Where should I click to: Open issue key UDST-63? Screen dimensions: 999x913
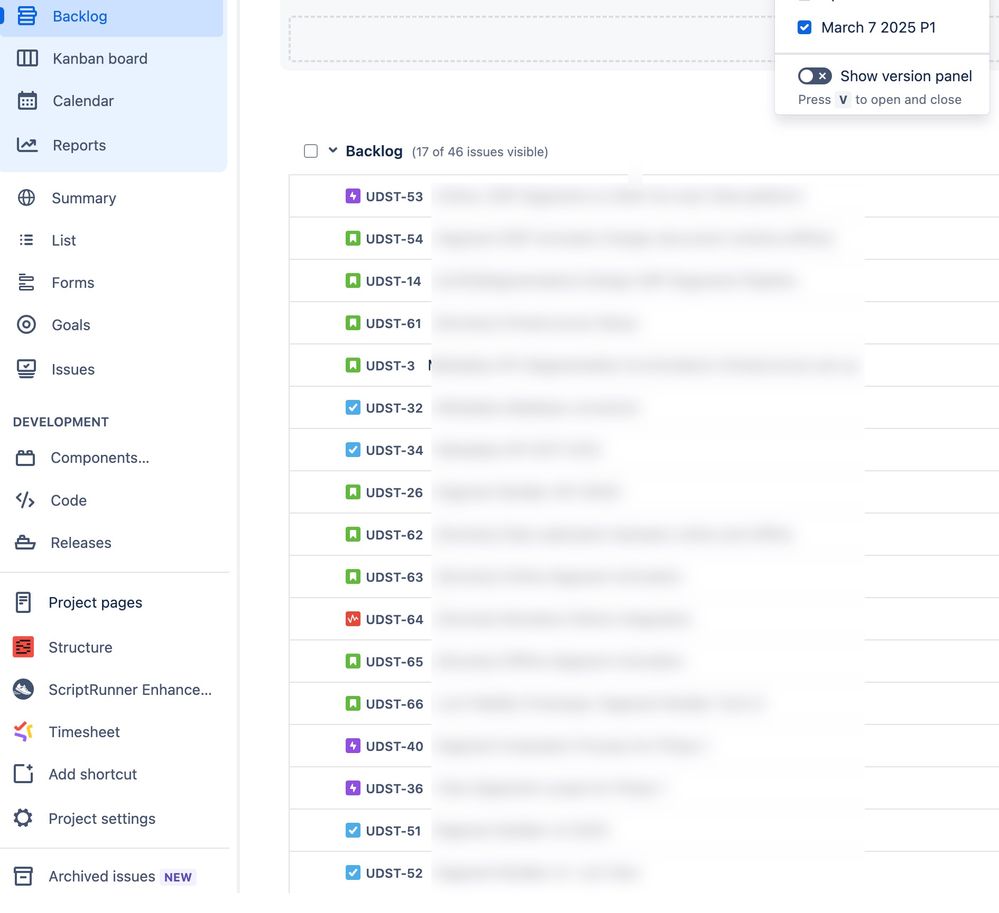[x=394, y=577]
